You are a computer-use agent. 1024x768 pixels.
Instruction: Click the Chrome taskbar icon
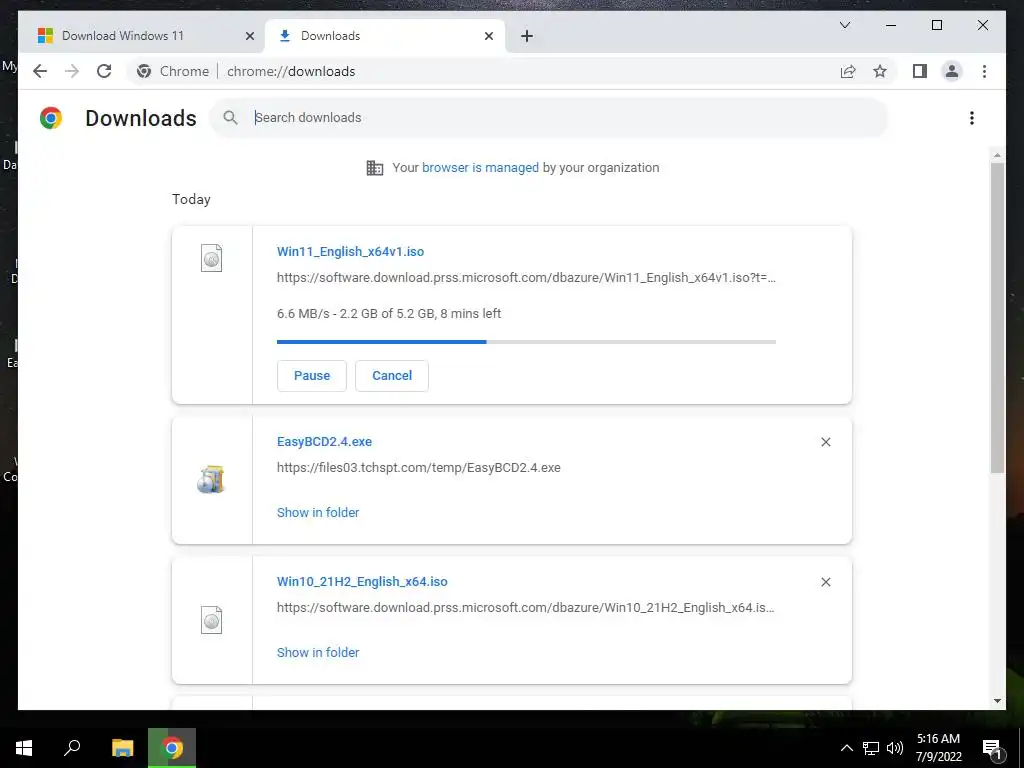click(172, 748)
